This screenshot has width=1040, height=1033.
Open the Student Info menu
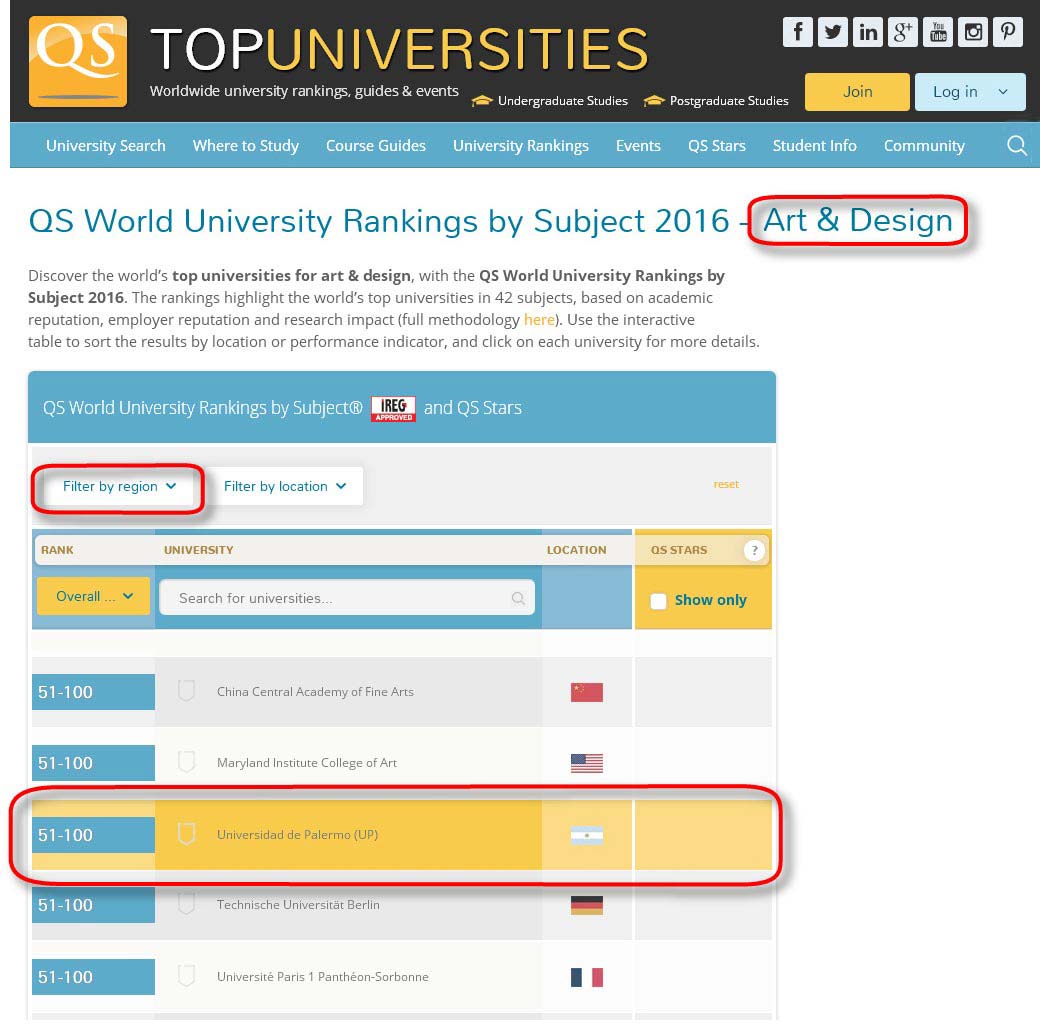[x=814, y=145]
